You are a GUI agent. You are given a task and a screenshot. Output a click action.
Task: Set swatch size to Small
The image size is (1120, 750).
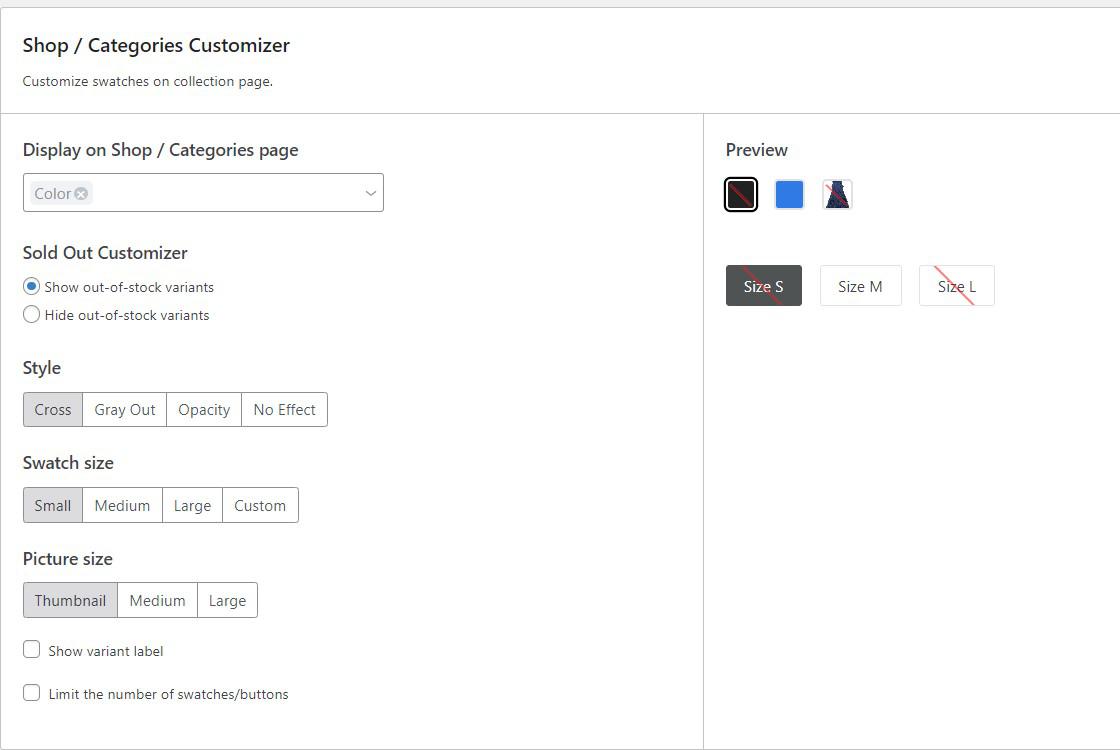52,505
